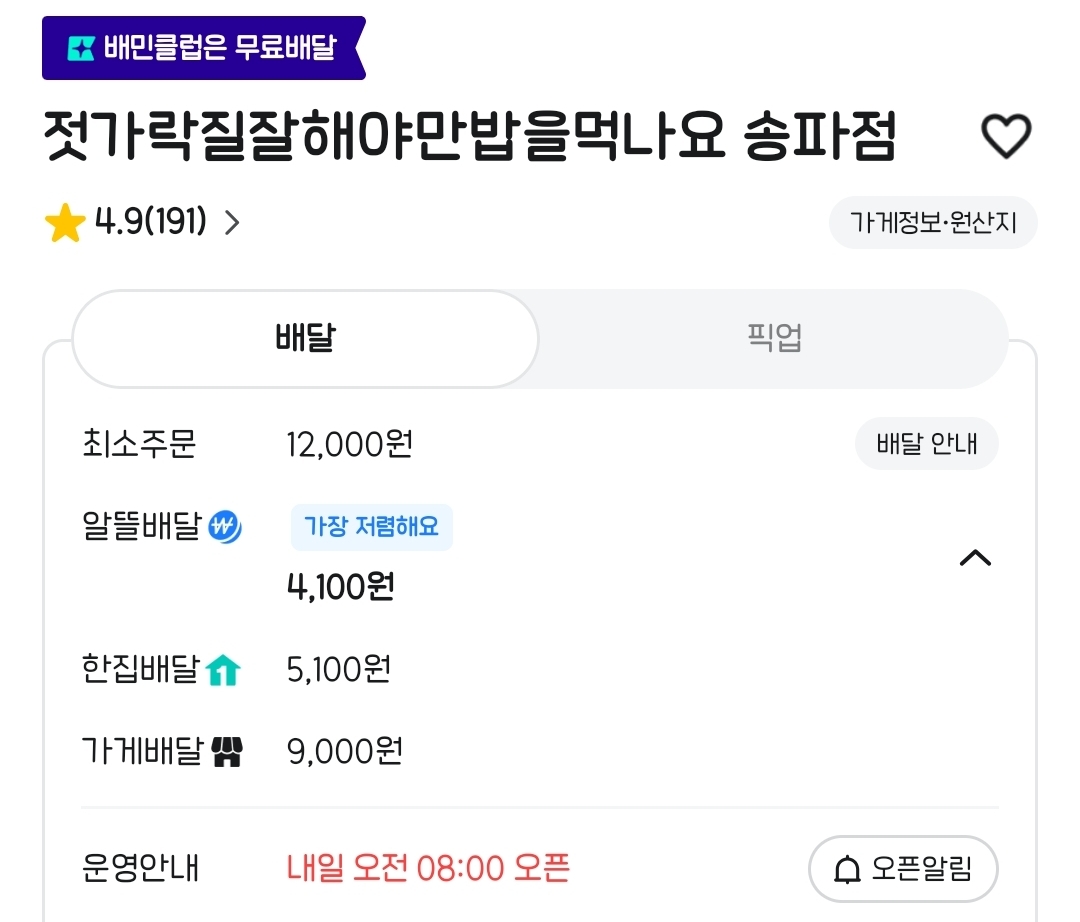Select the 가게배달 9,000원 option

[x=344, y=751]
